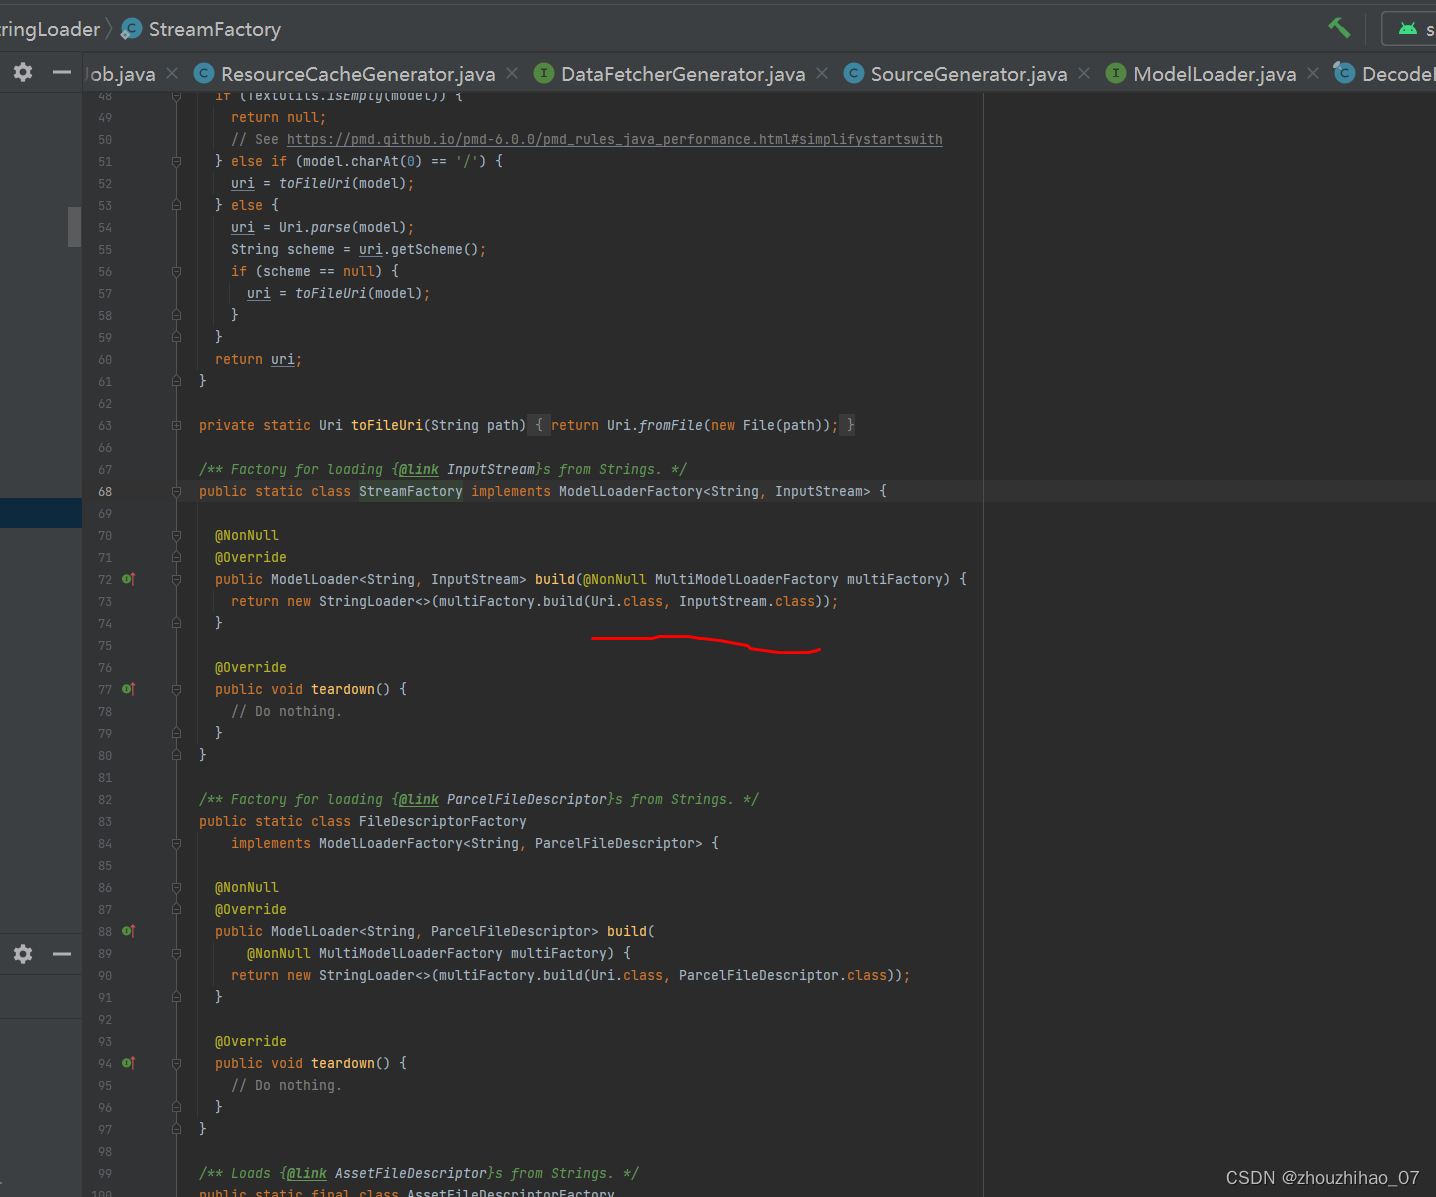Click the left tool window scrollbar thumb
The image size is (1436, 1197).
(x=74, y=226)
